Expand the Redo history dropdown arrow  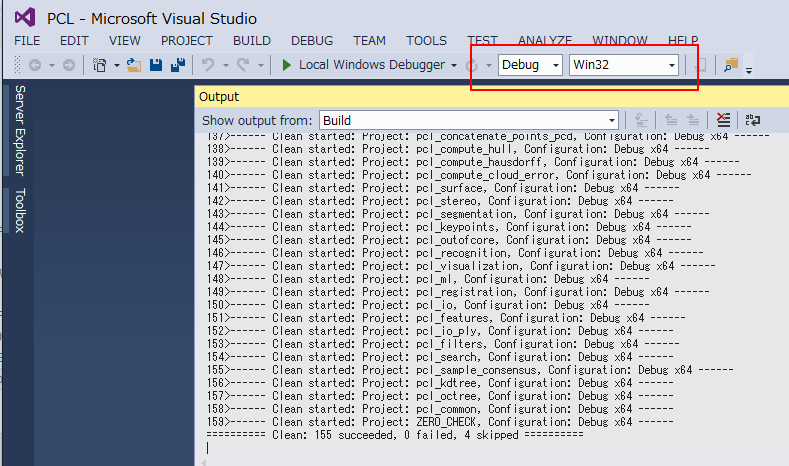[261, 65]
